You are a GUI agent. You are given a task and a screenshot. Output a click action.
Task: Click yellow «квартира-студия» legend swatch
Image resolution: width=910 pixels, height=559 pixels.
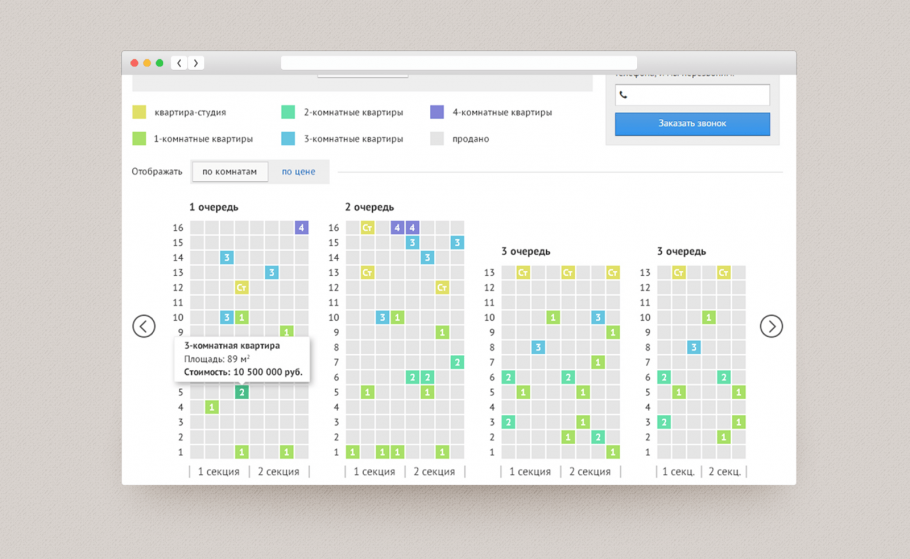point(139,113)
